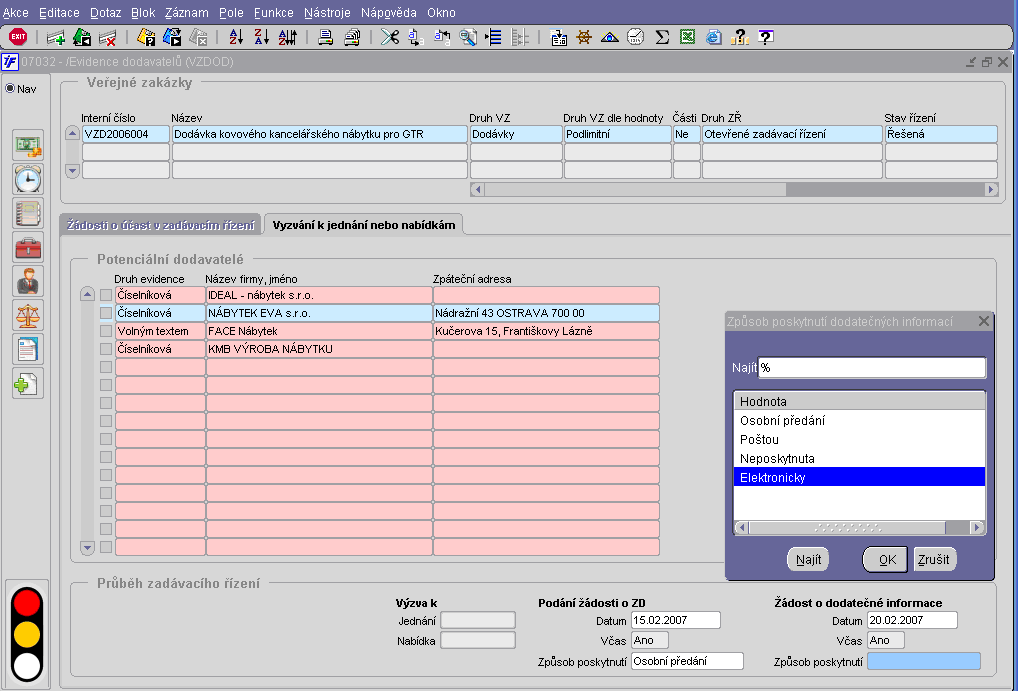Check the box for FACE Nábytek

pyautogui.click(x=106, y=331)
